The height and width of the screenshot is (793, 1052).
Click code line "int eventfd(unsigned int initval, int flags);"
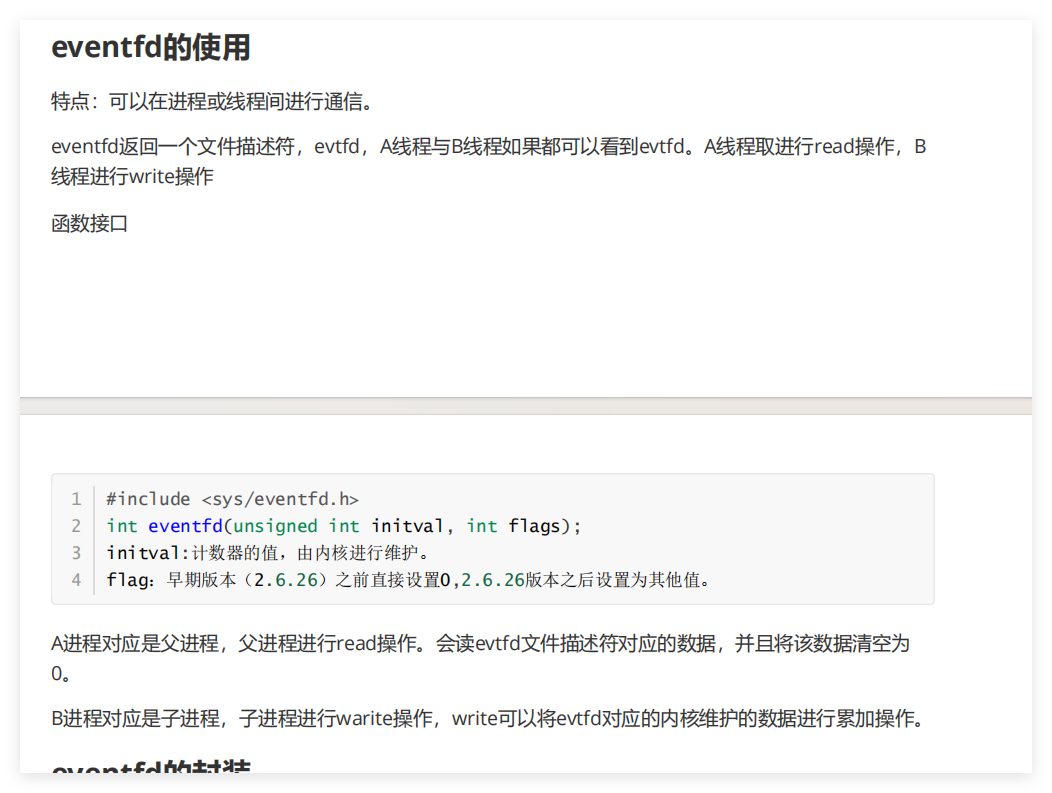[344, 526]
